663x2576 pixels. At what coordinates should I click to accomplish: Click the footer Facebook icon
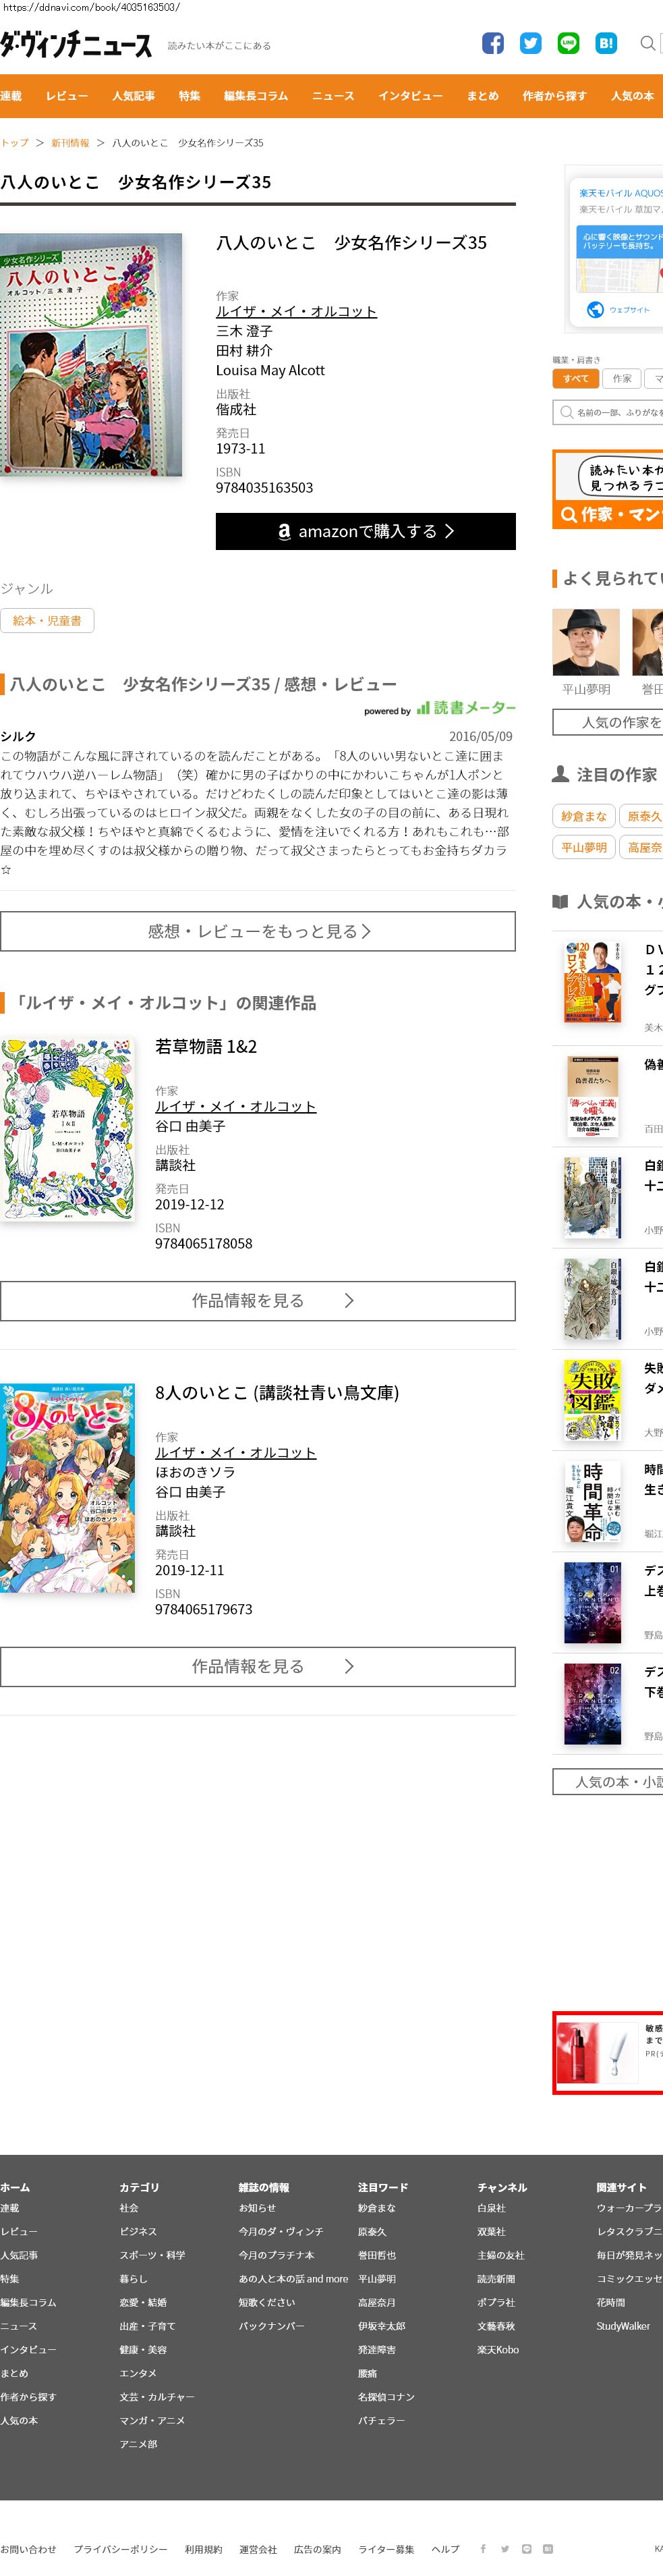[483, 2549]
